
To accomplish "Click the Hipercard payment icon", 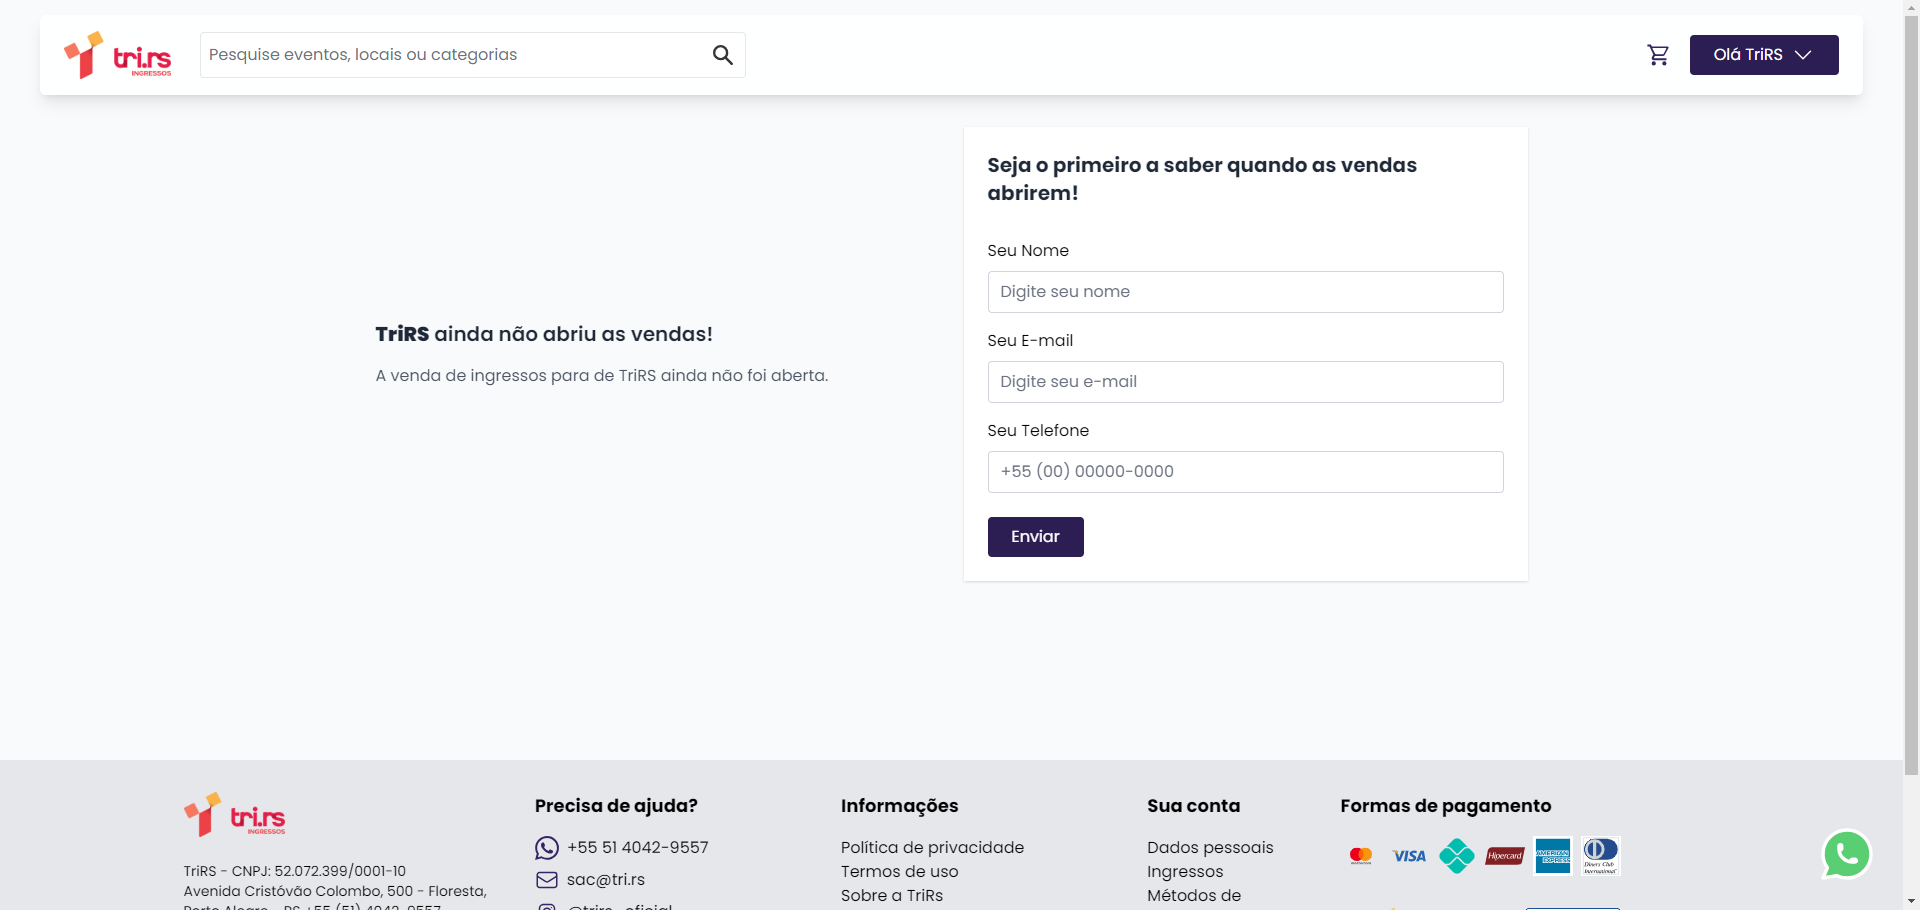I will coord(1505,856).
